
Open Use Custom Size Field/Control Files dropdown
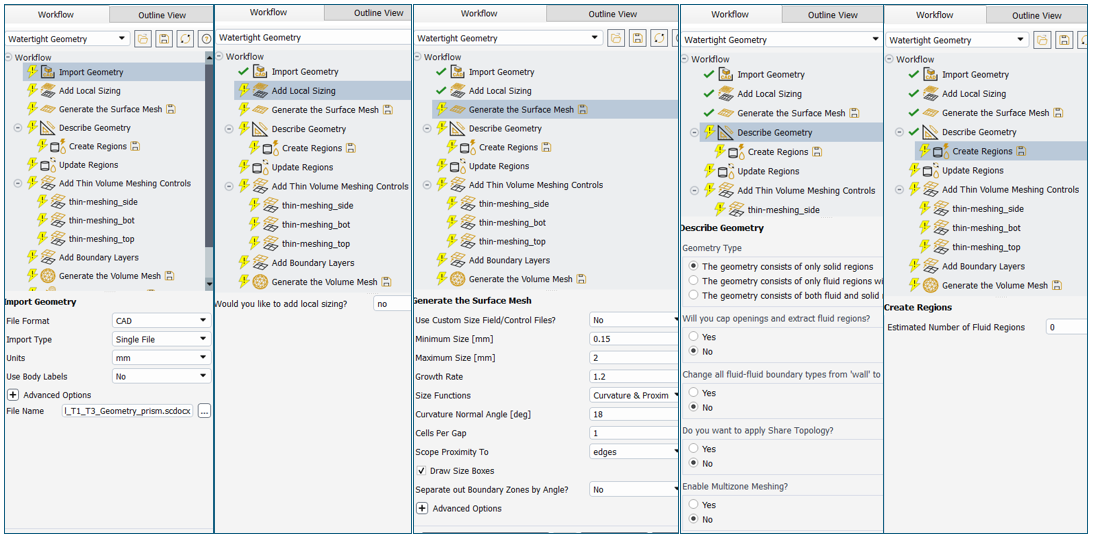(633, 320)
